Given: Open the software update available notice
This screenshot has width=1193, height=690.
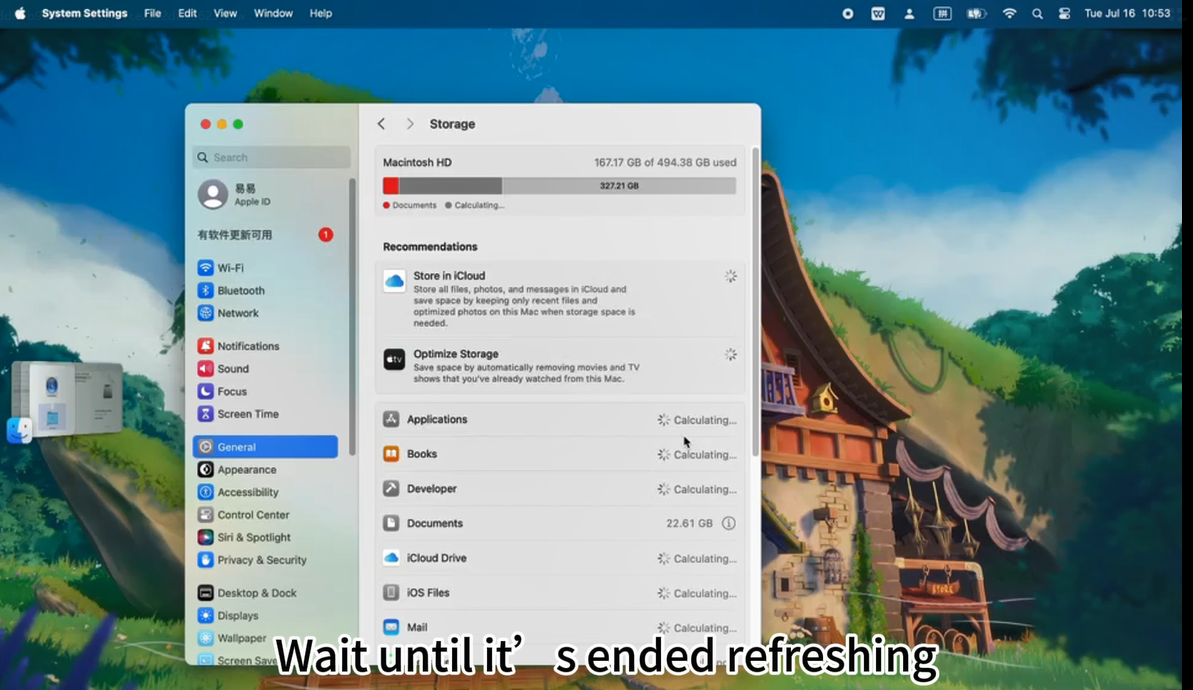Looking at the screenshot, I should (266, 235).
